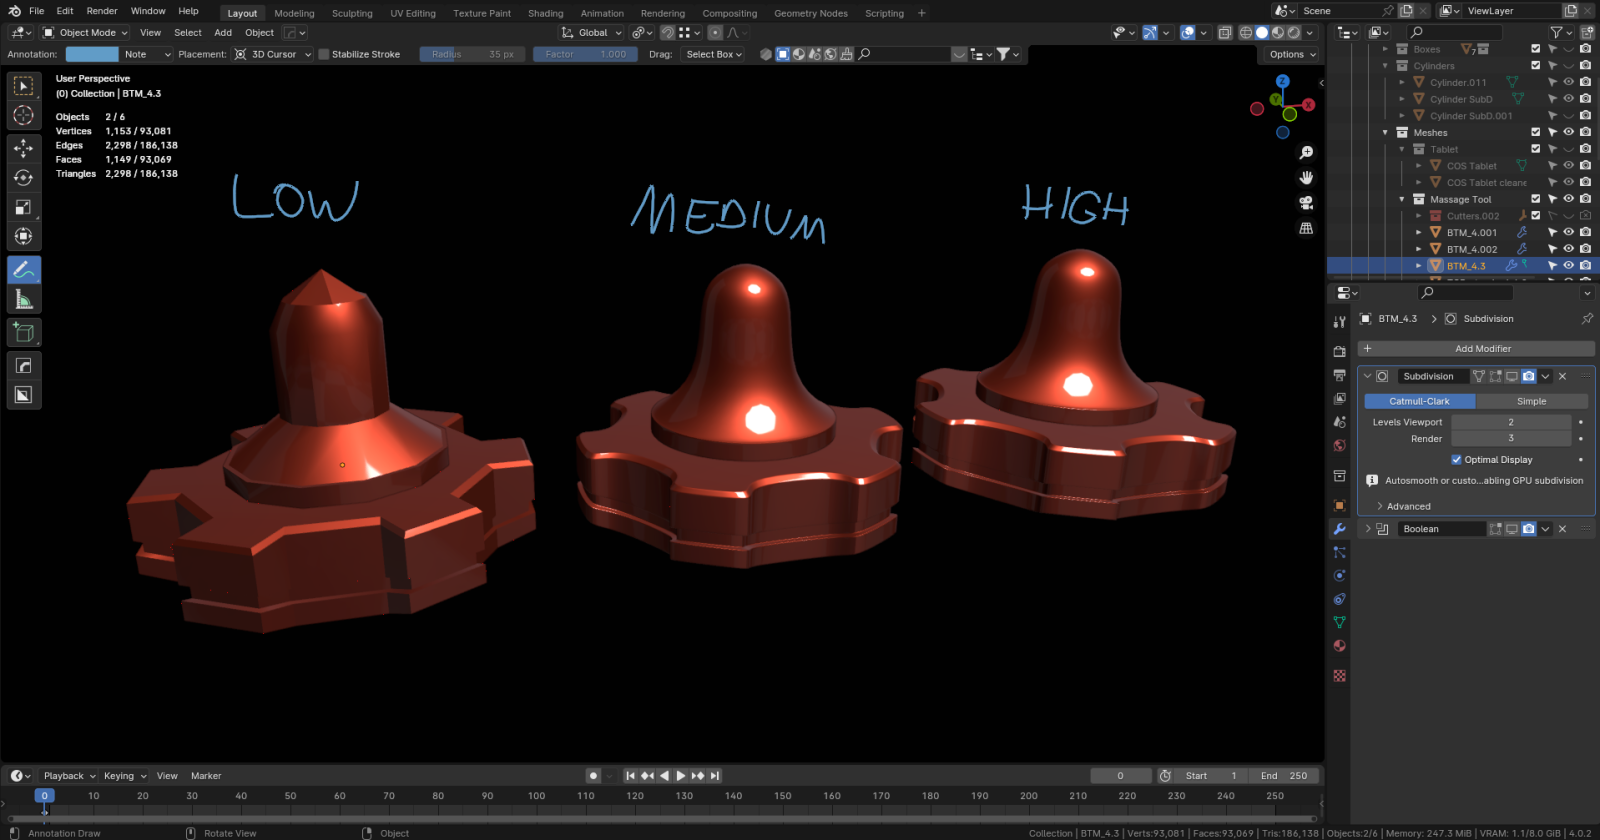Select the Select Box tool
This screenshot has height=840, width=1600.
coord(24,87)
